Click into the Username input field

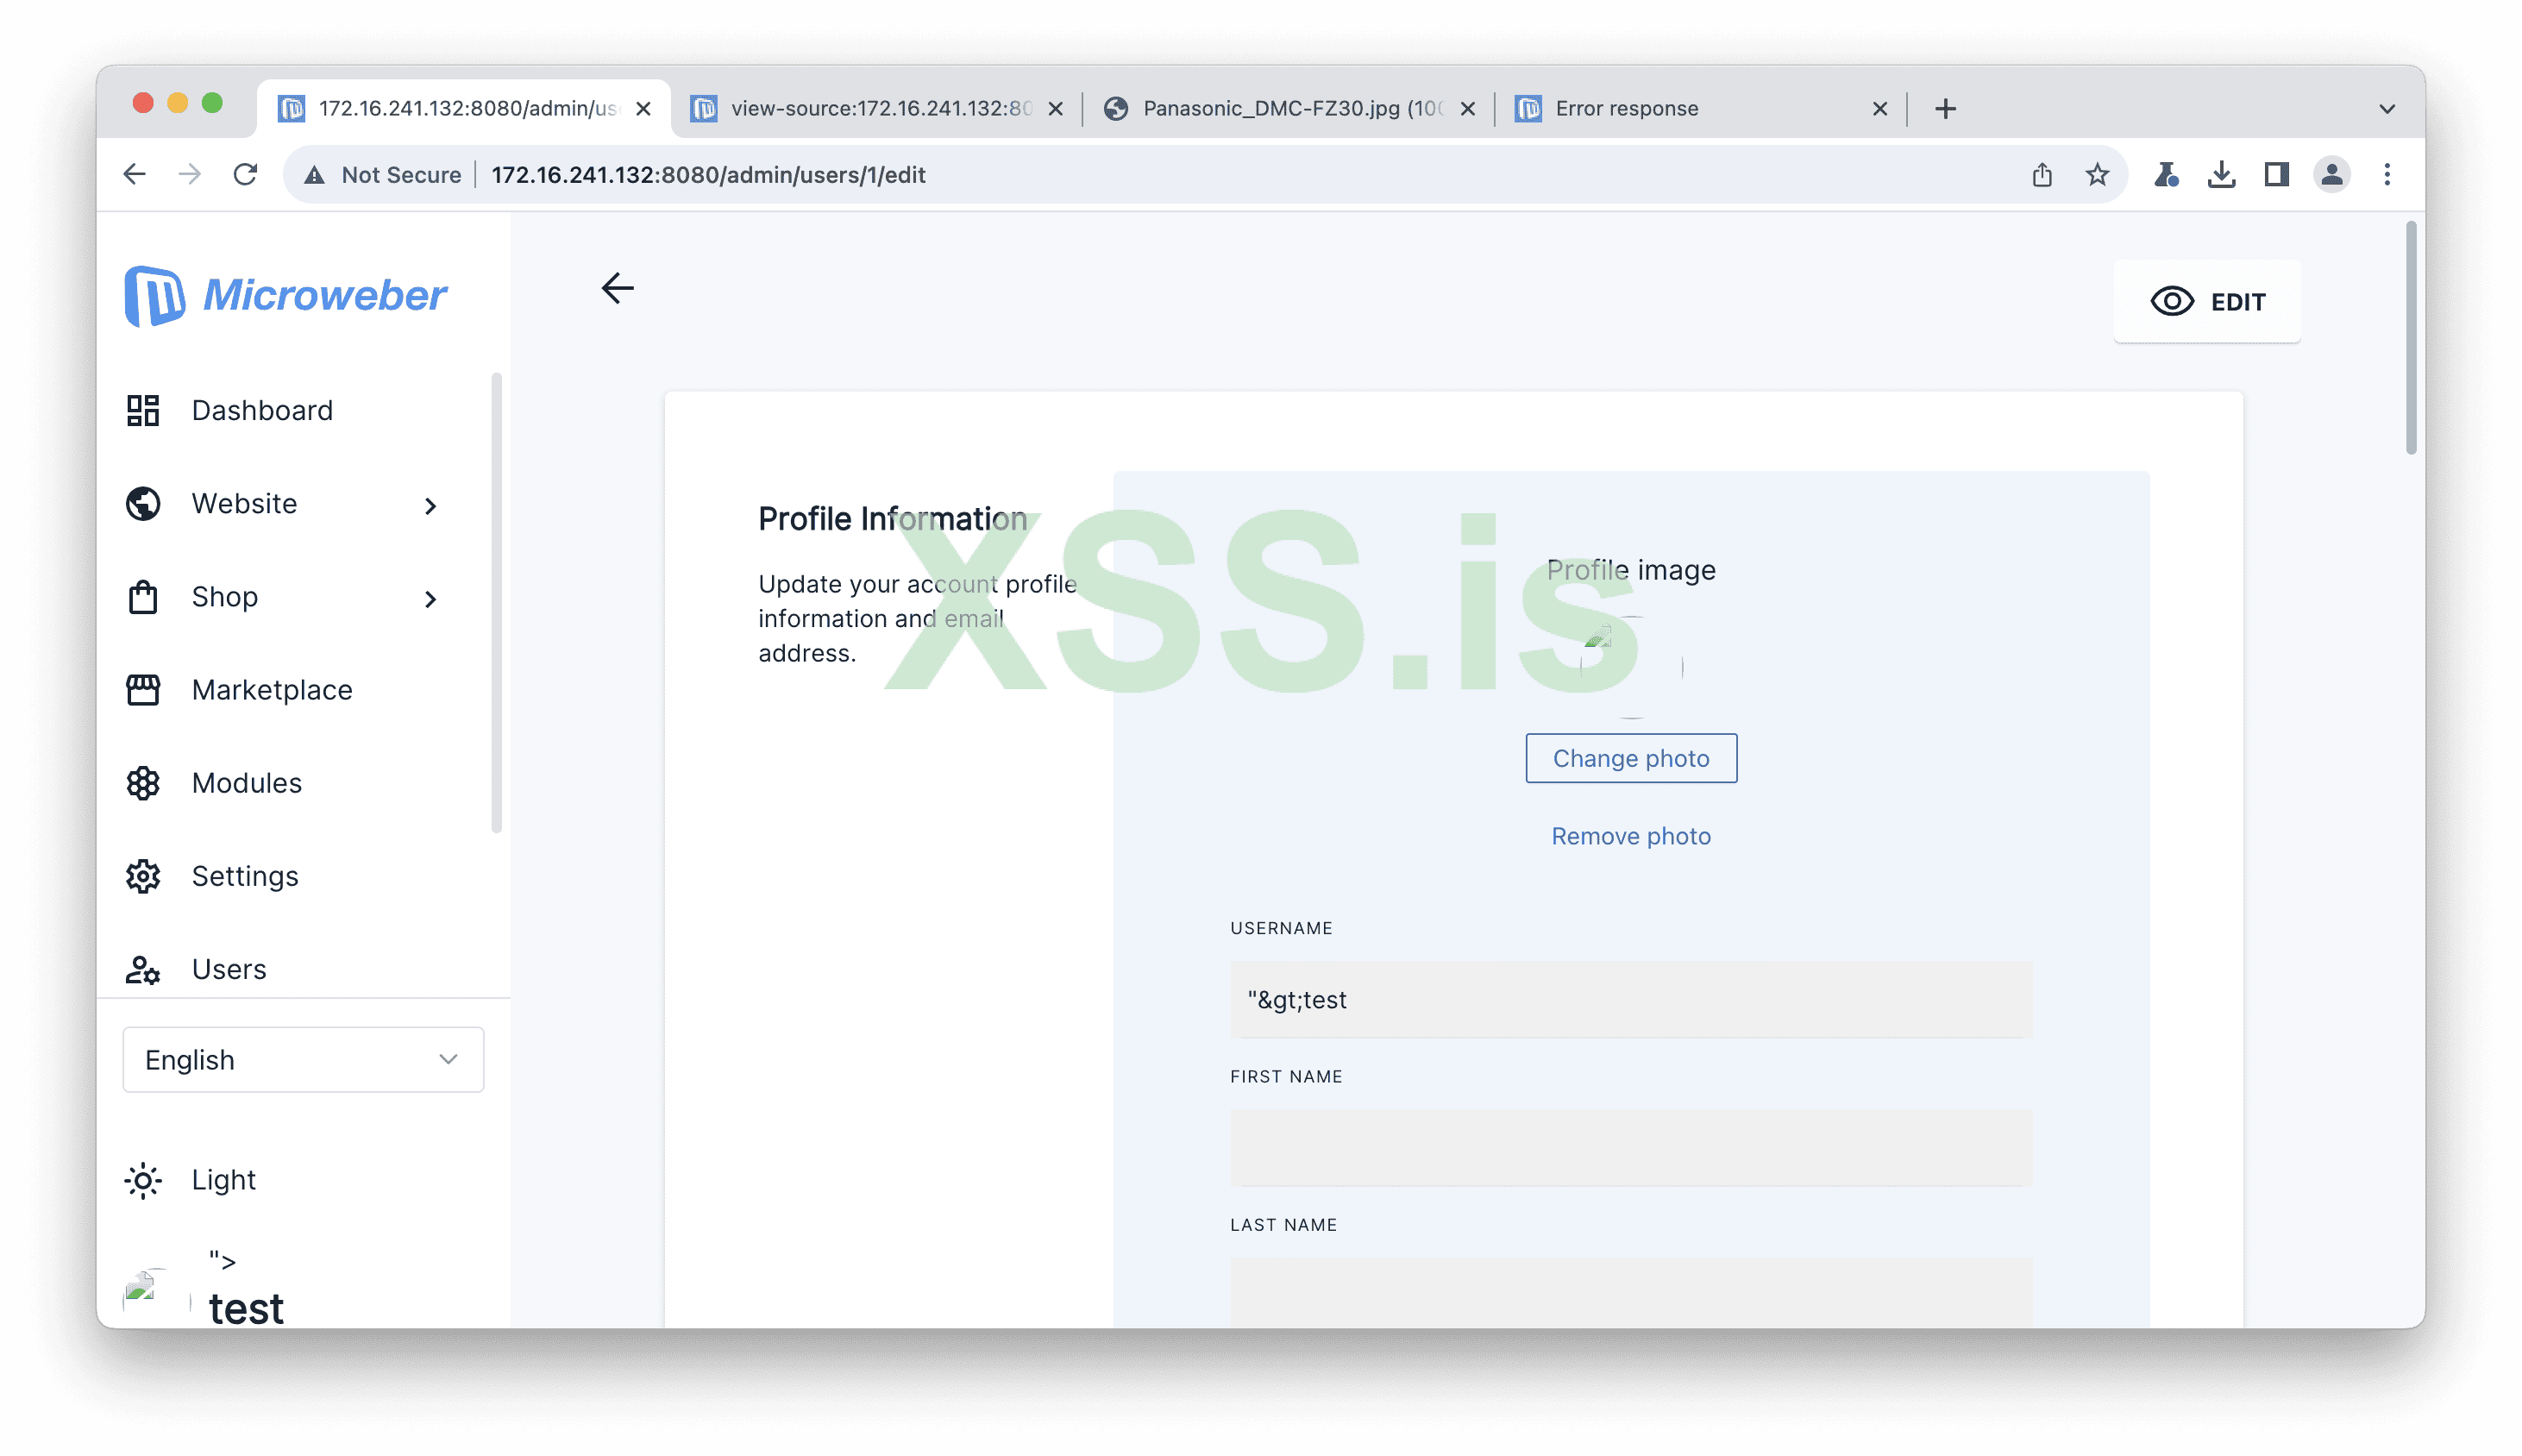pyautogui.click(x=1630, y=1000)
